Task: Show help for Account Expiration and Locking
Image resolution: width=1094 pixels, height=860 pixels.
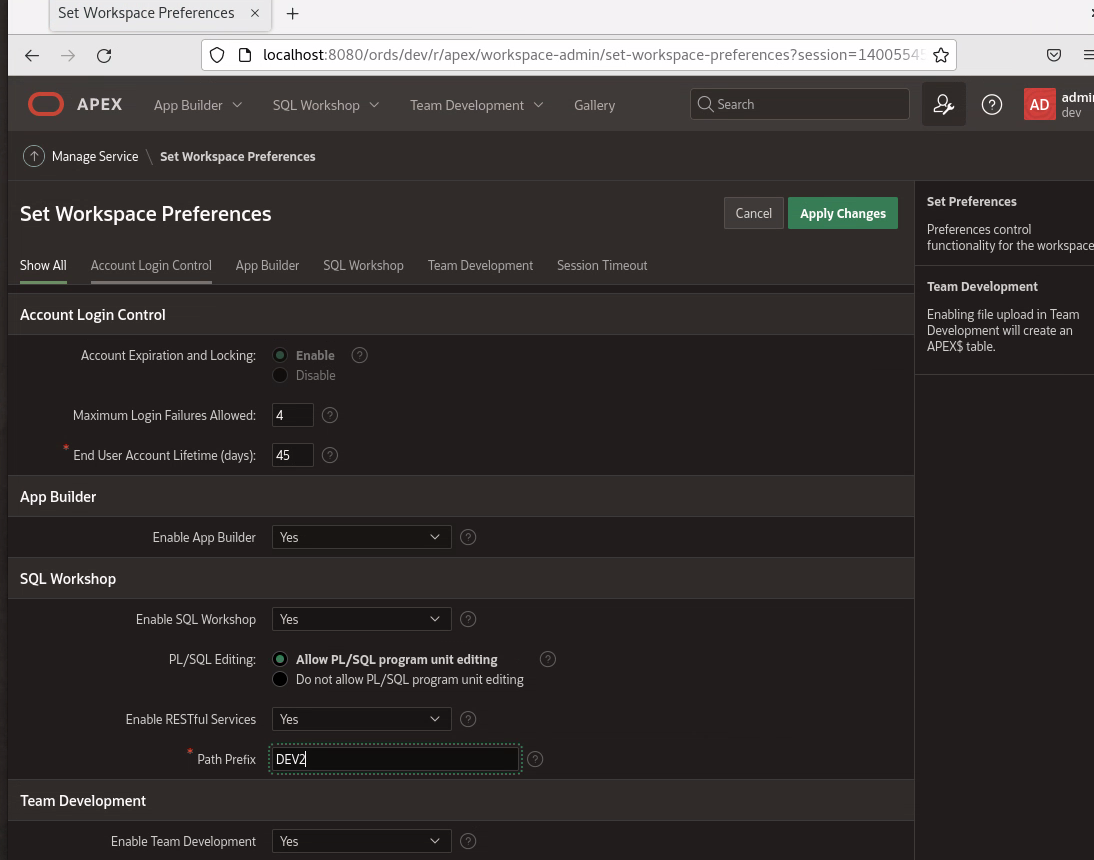Action: pyautogui.click(x=360, y=355)
